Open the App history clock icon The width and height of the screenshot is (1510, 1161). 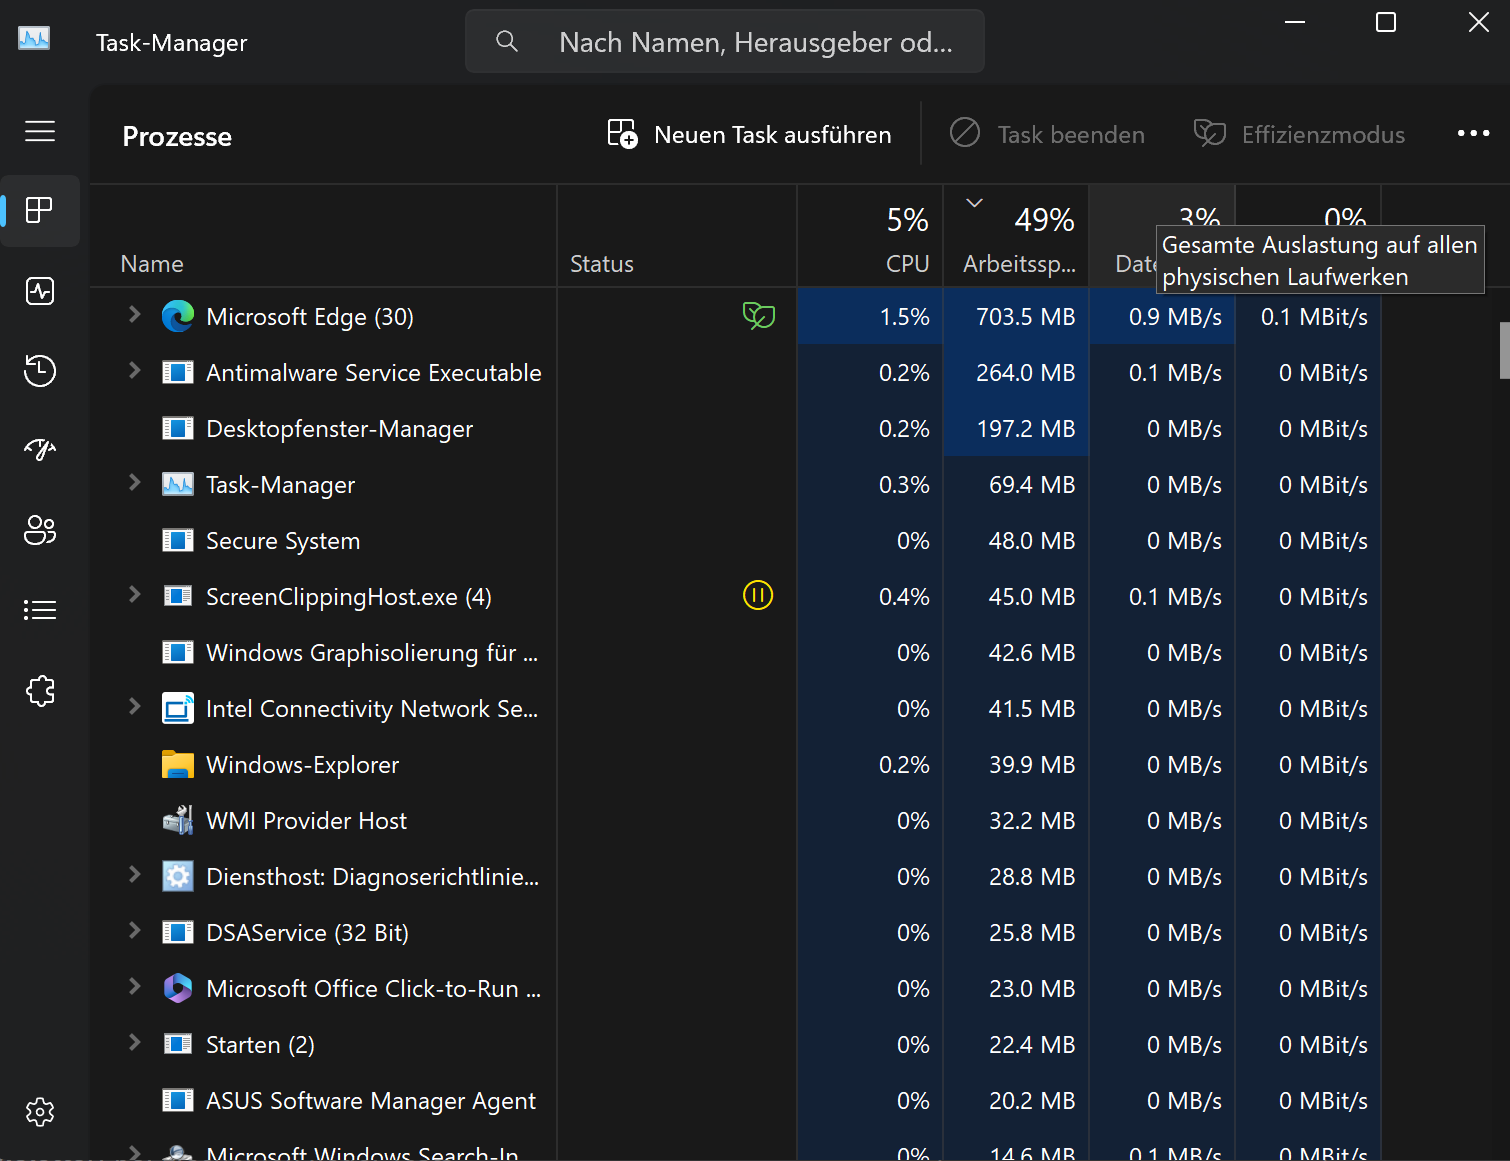click(x=40, y=370)
